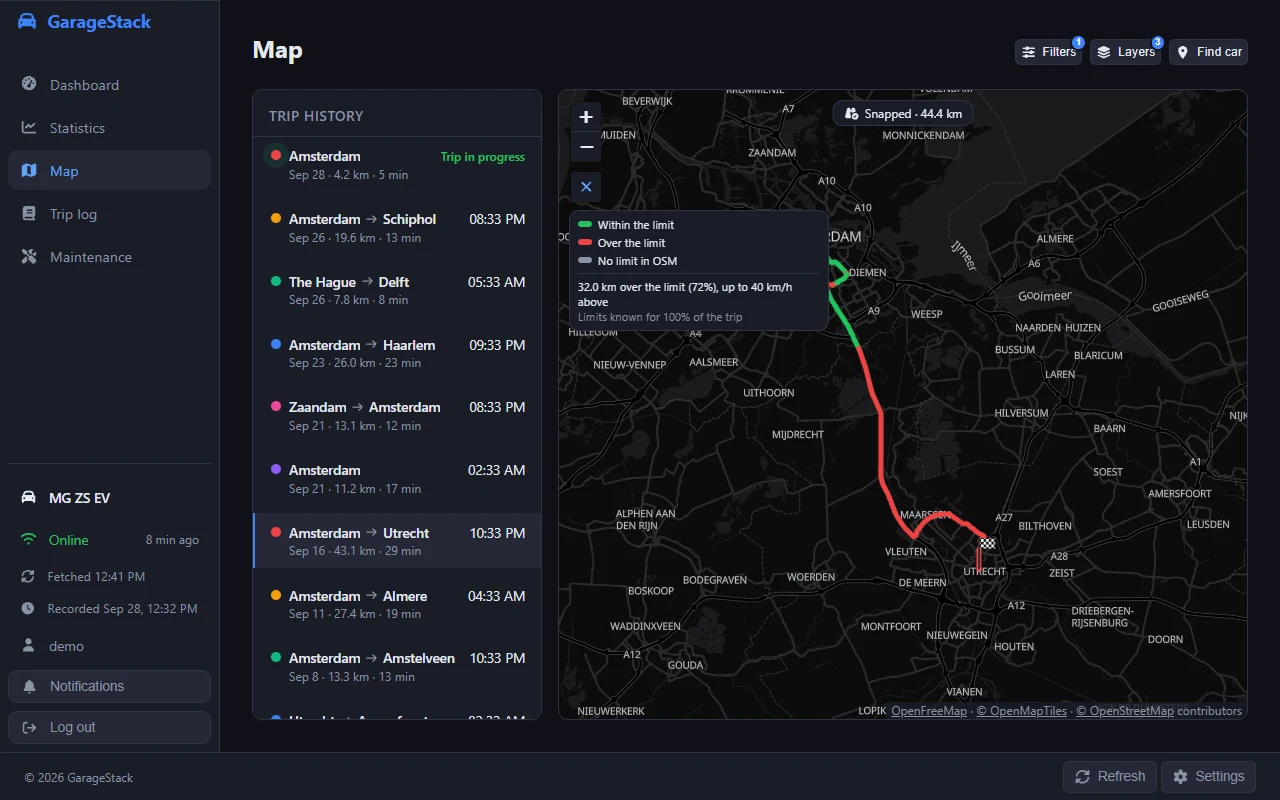
Task: Open the OpenFreeMap attribution link
Action: [x=929, y=711]
